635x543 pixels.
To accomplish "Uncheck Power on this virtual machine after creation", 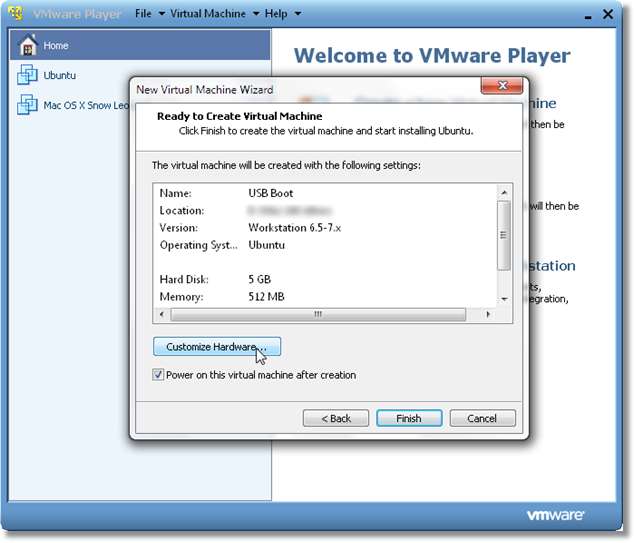I will [x=158, y=375].
